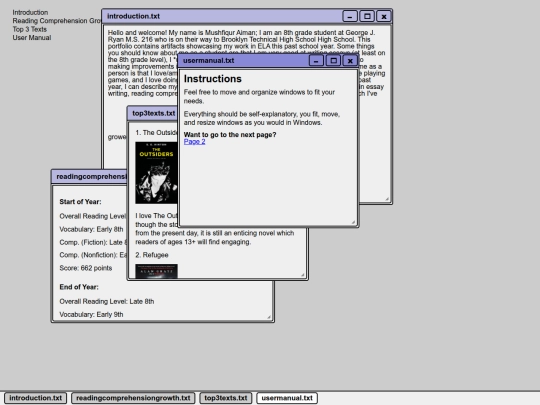Select usermanual.txt taskbar tab
The width and height of the screenshot is (540, 405).
point(287,398)
